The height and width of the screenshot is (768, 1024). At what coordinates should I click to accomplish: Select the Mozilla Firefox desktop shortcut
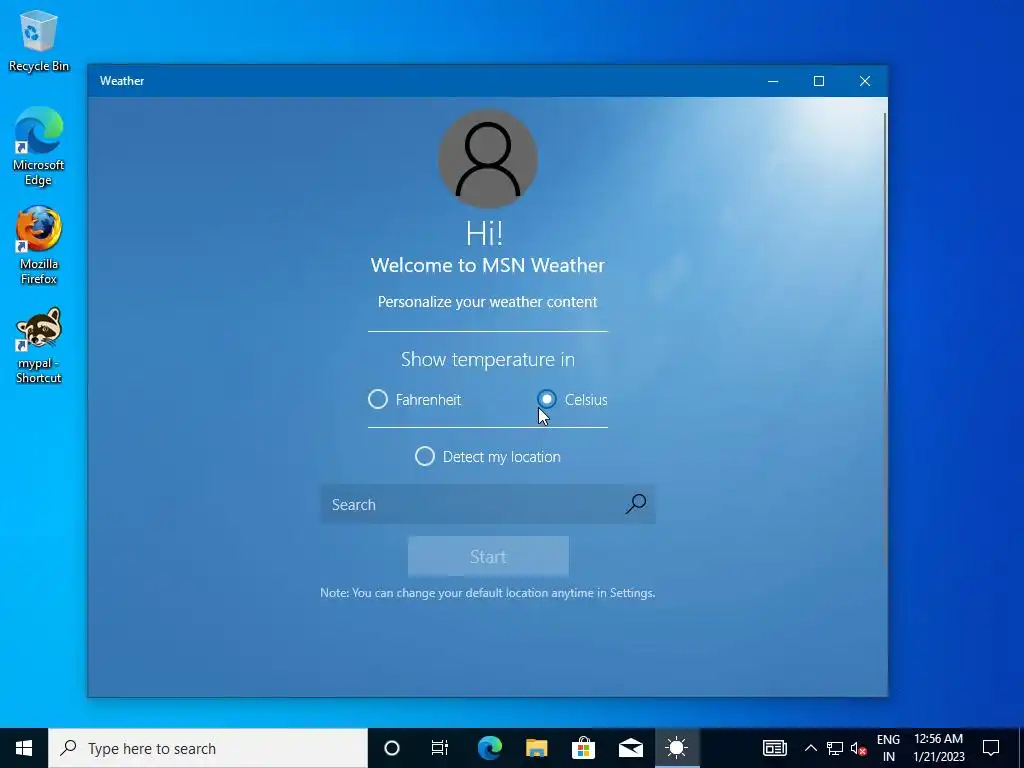pyautogui.click(x=39, y=246)
